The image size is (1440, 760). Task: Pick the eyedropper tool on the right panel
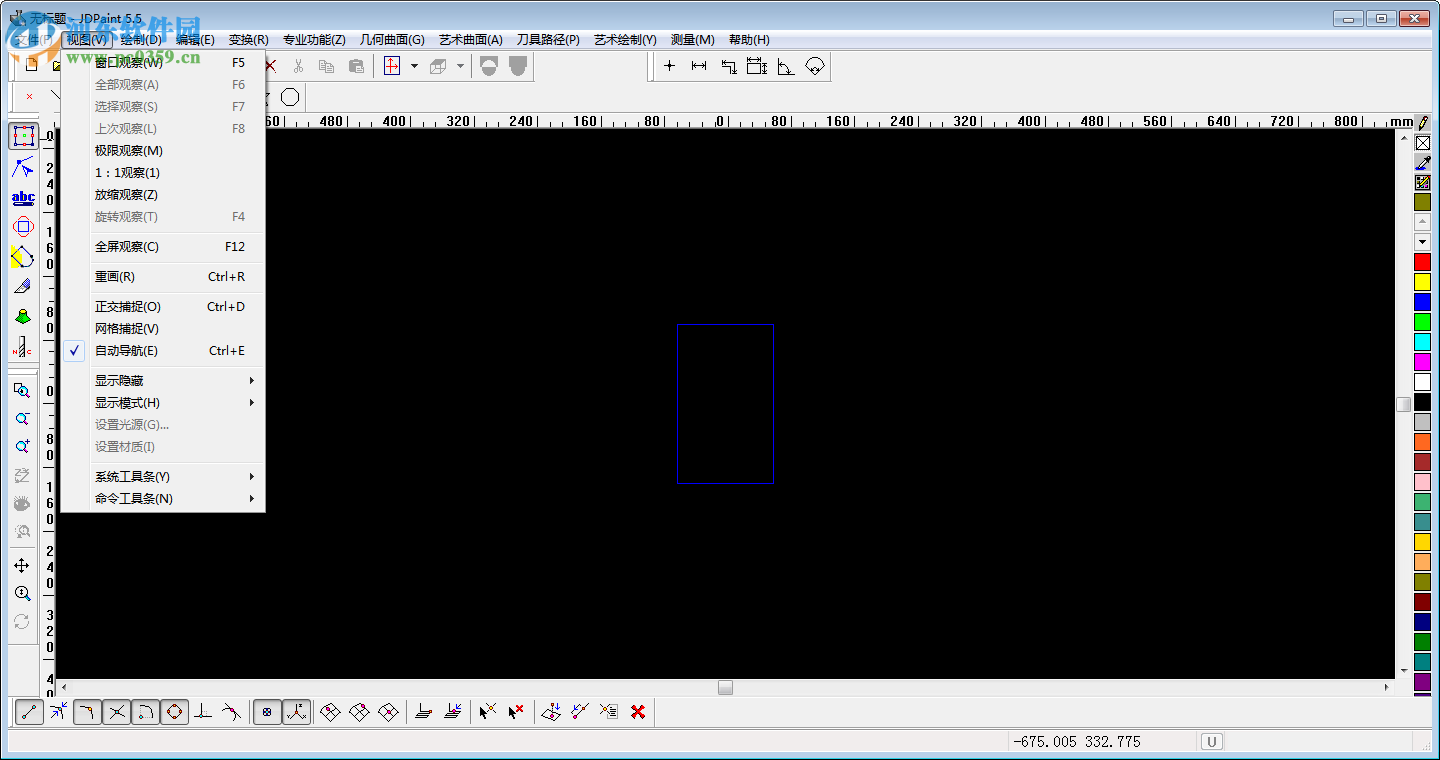pyautogui.click(x=1423, y=162)
